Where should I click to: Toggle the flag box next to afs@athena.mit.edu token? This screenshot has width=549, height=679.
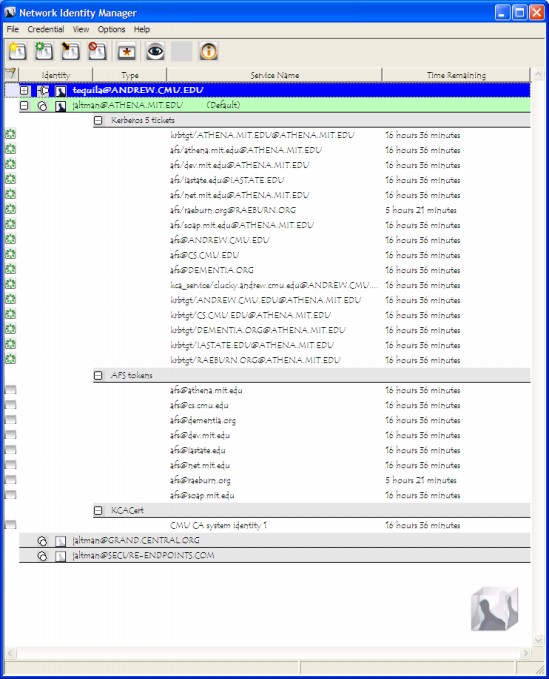click(10, 390)
